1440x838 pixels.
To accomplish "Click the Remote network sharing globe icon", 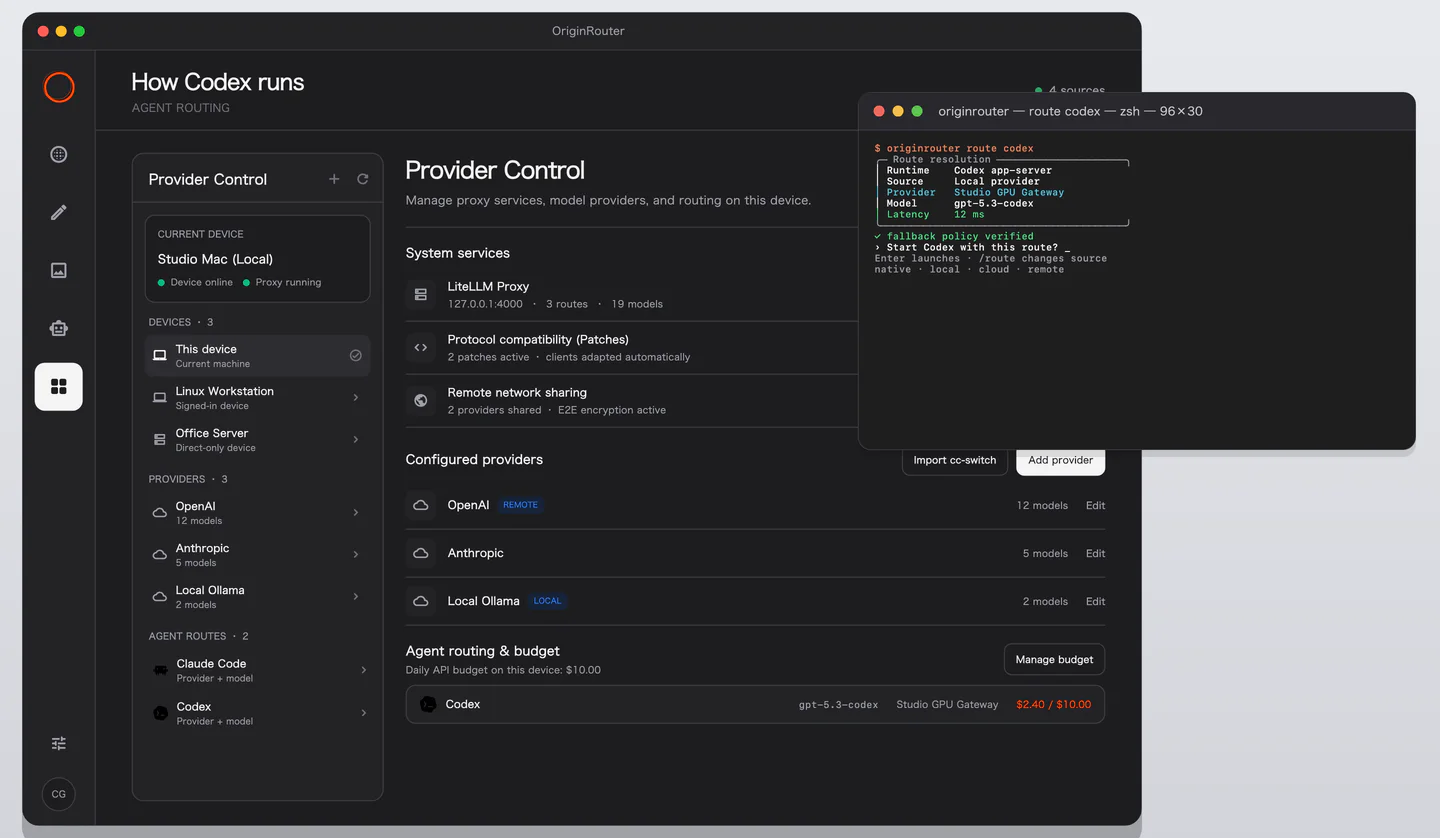I will click(x=421, y=400).
